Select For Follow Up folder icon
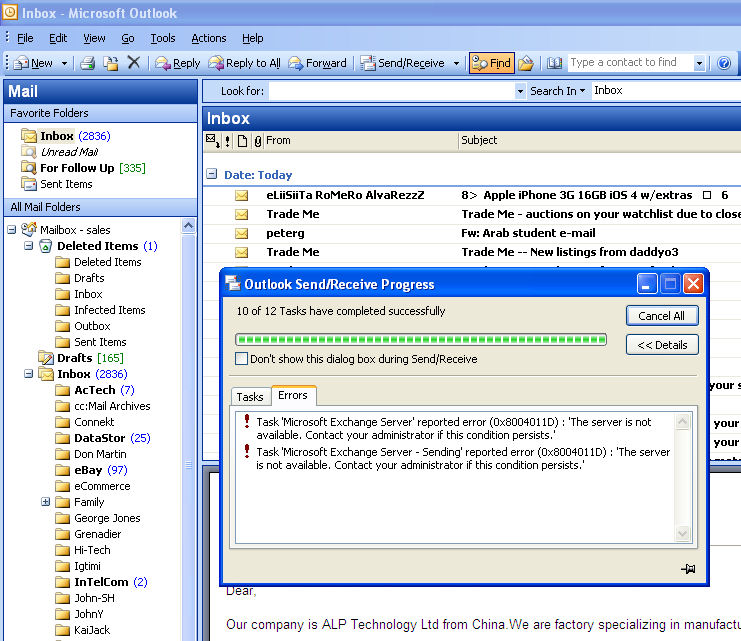Screen dimensions: 741x641 [x=29, y=168]
